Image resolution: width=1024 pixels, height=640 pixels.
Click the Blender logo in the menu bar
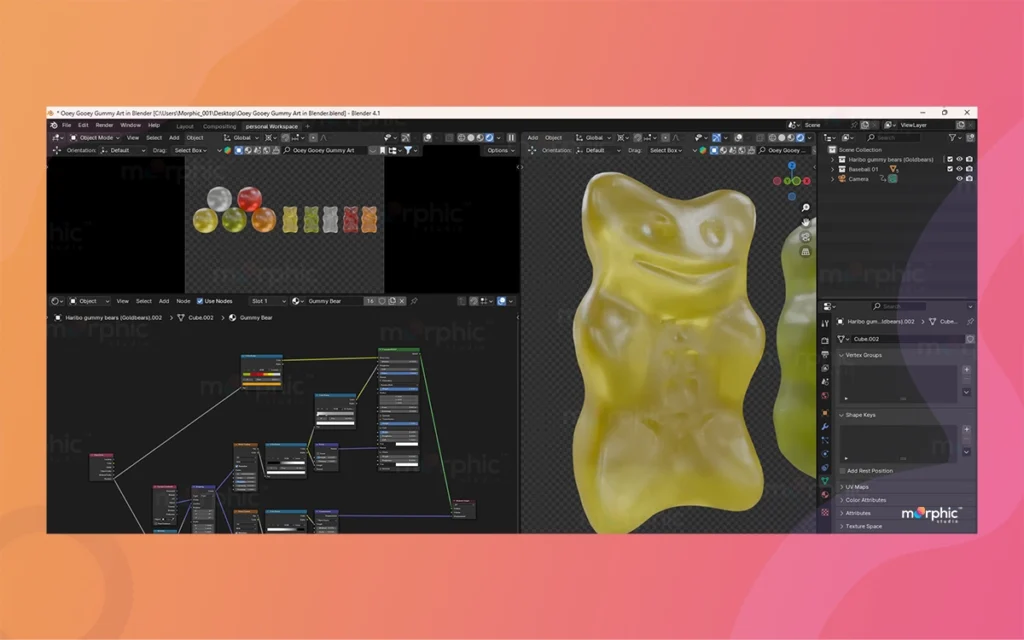[54, 125]
